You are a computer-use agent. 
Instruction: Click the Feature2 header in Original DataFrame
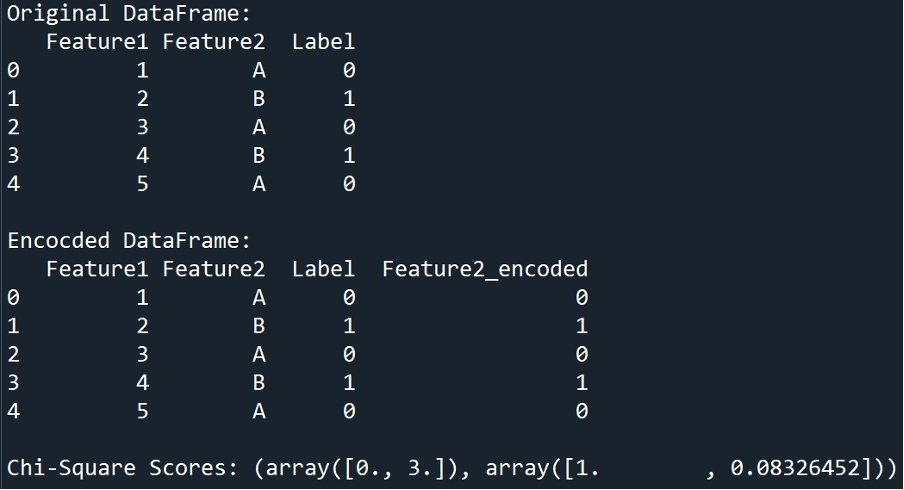point(213,42)
